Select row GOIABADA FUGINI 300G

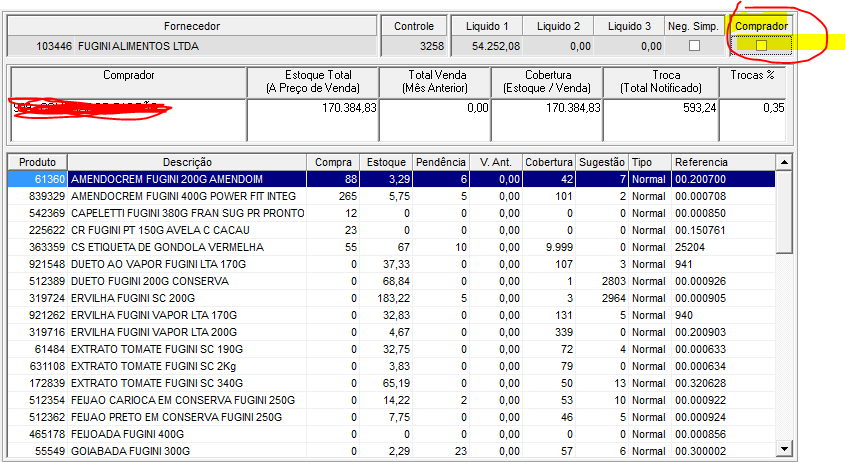(391, 451)
